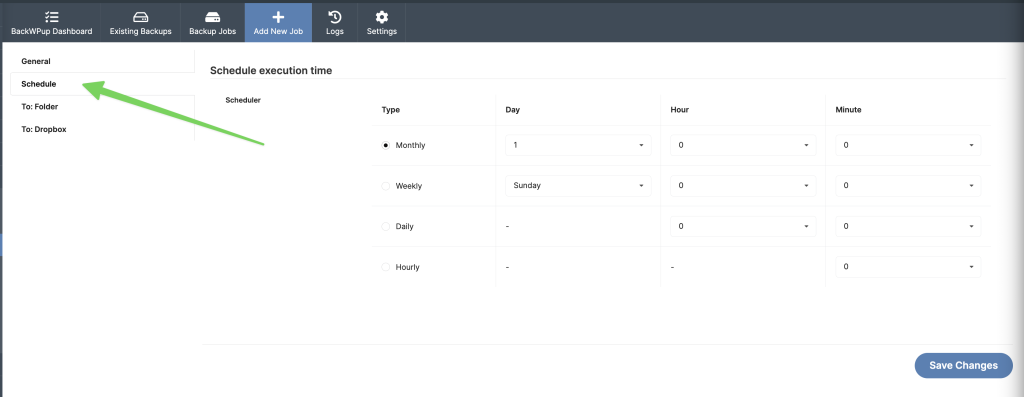The image size is (1024, 397).
Task: Click the Day column header
Action: [513, 110]
